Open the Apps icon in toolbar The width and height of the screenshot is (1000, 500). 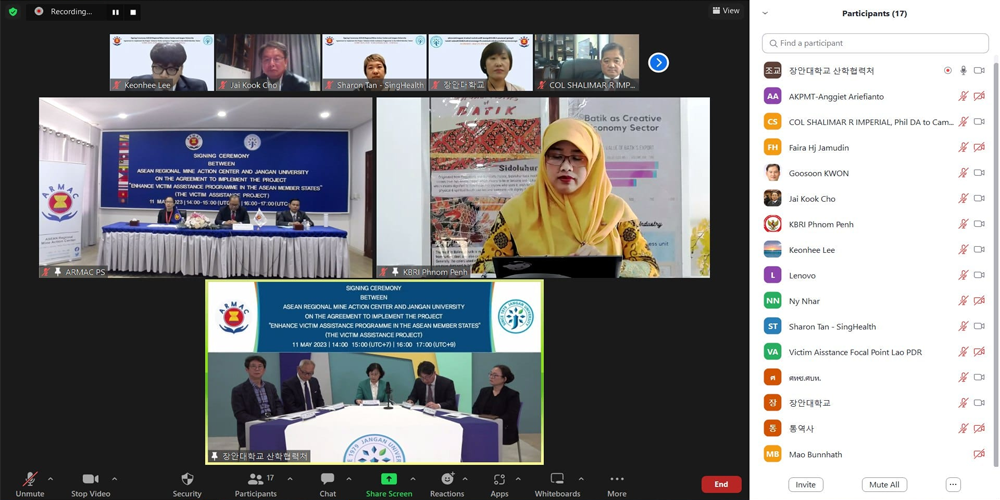499,480
